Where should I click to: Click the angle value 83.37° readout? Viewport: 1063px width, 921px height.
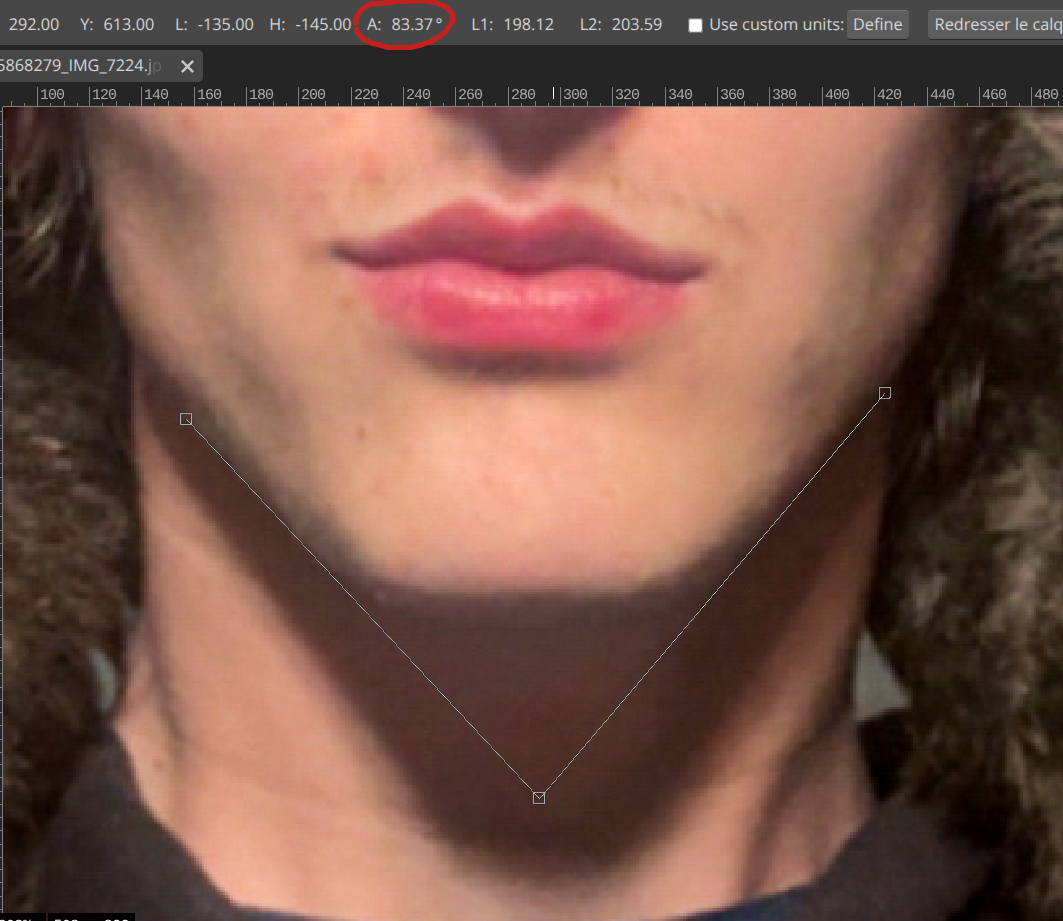point(417,24)
